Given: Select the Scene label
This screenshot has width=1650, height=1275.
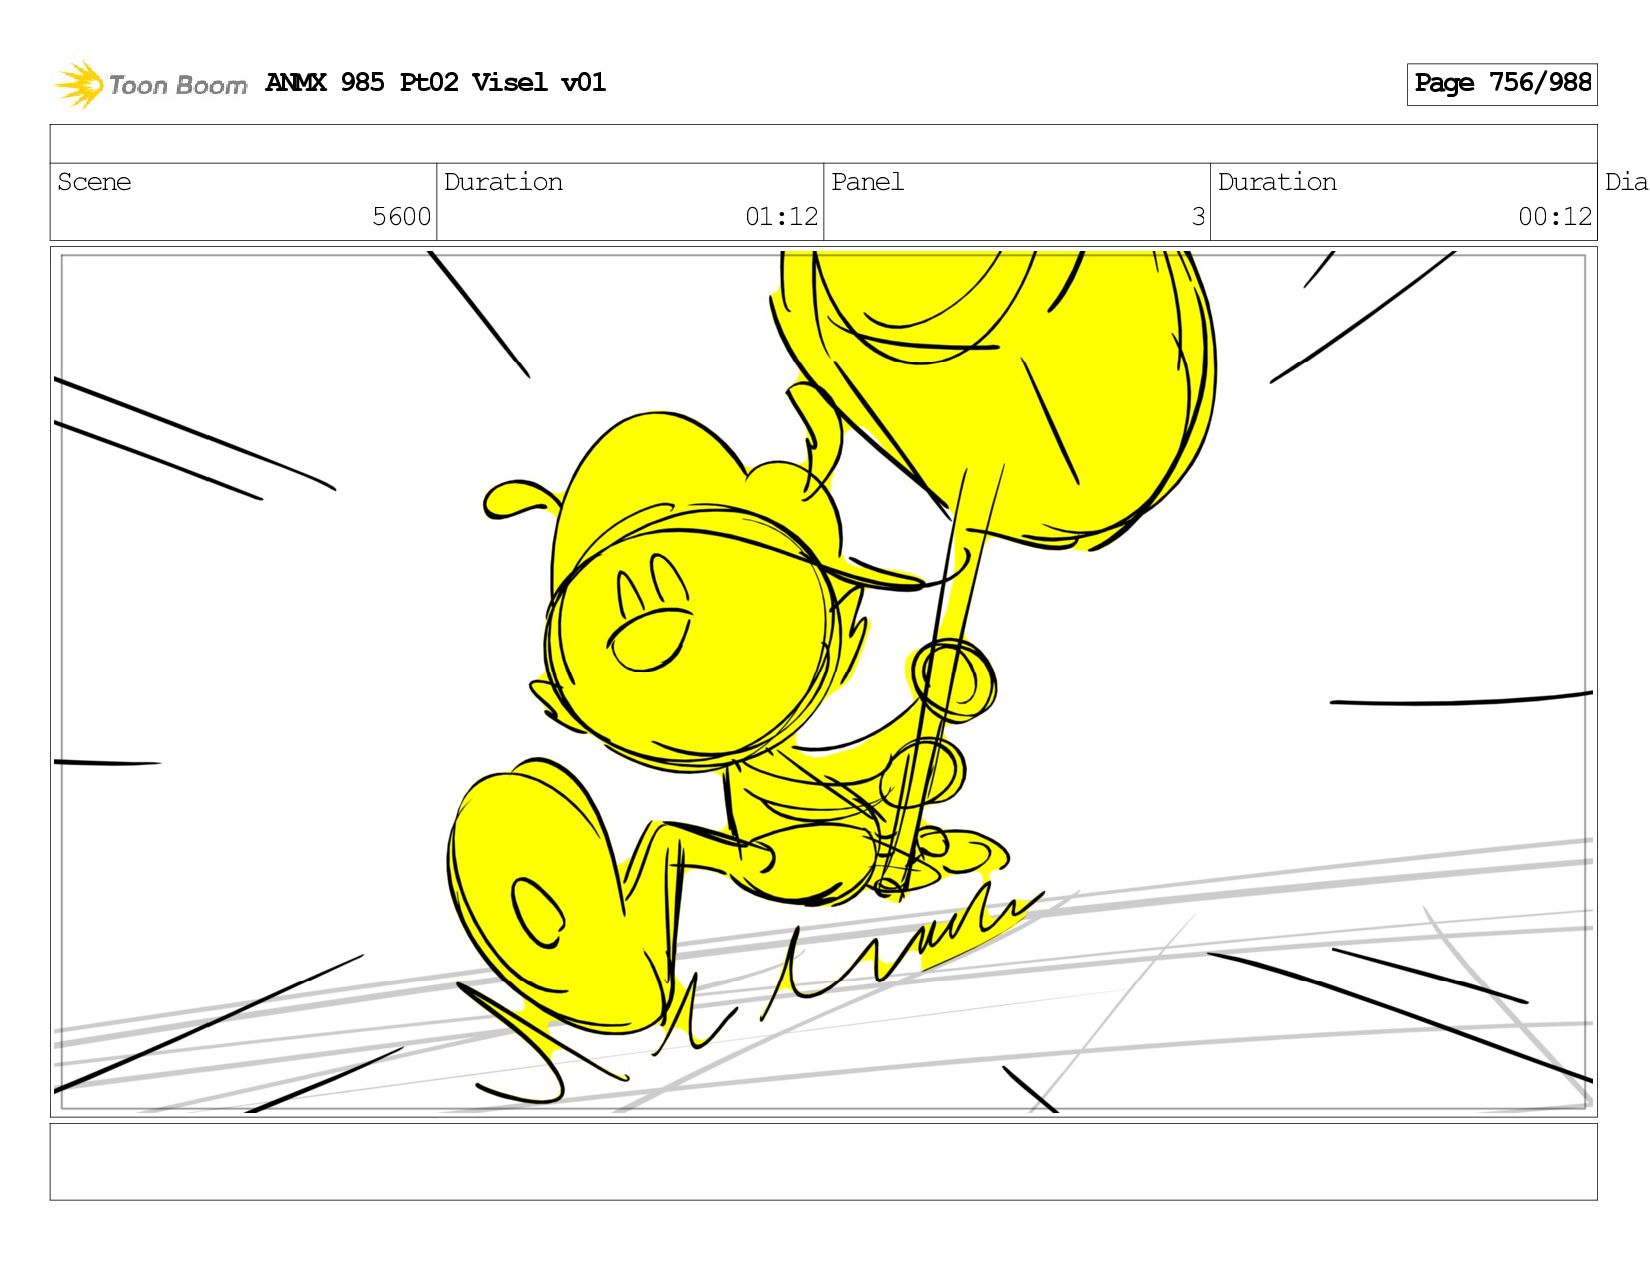Looking at the screenshot, I should 94,182.
